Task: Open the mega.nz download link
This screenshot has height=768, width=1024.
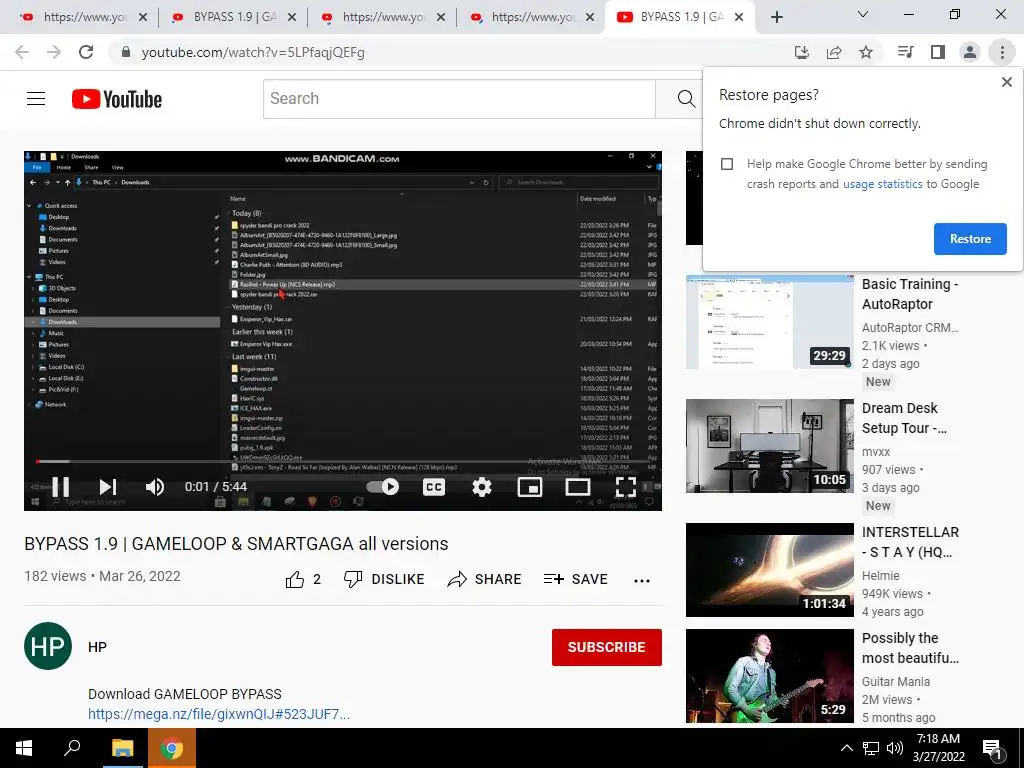Action: (x=219, y=714)
